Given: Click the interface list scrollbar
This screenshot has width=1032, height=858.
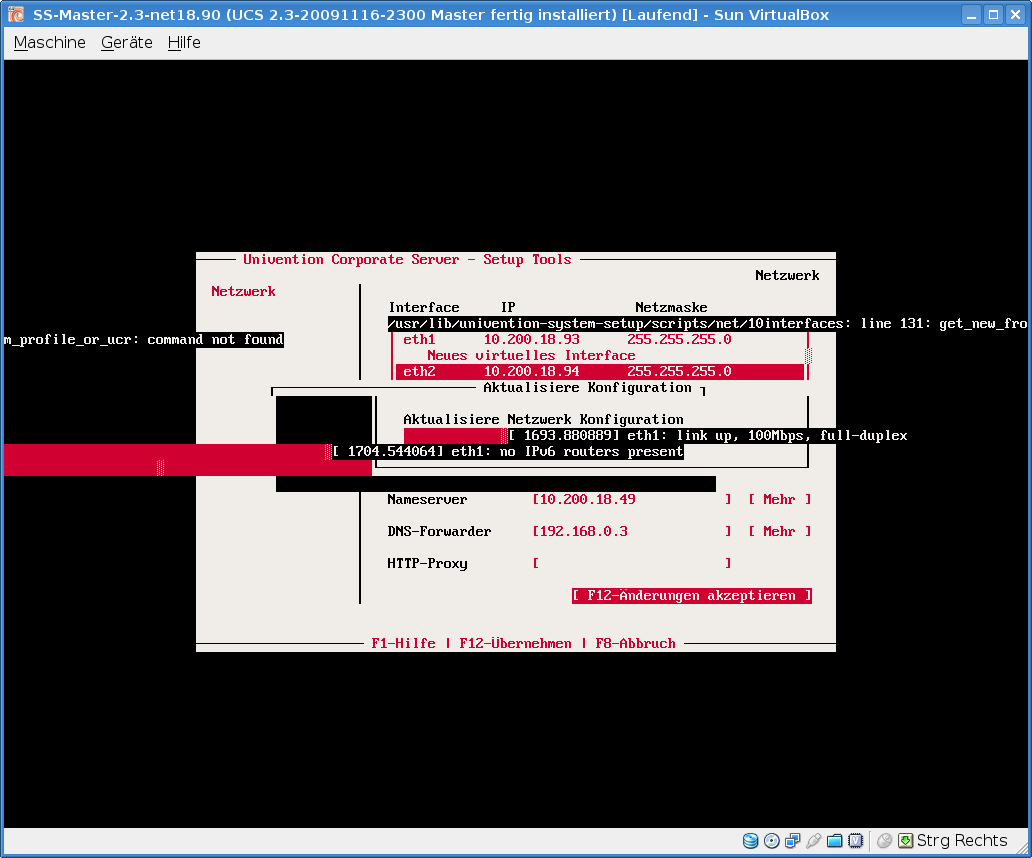Looking at the screenshot, I should click(x=808, y=355).
